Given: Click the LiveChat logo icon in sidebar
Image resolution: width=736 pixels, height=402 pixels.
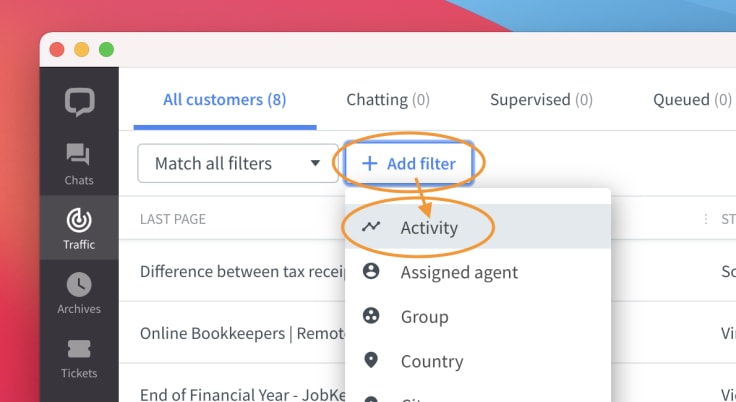Looking at the screenshot, I should 79,102.
